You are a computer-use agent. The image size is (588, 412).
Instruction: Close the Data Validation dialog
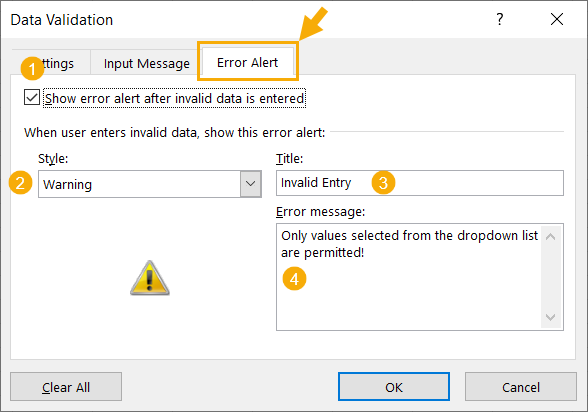pos(557,19)
